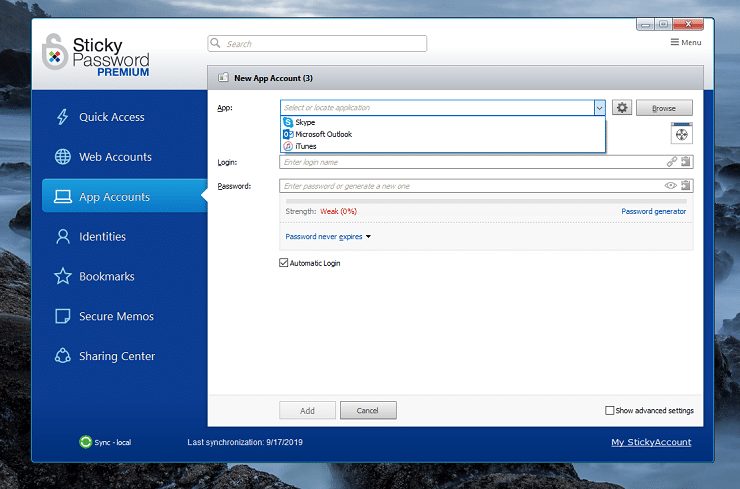This screenshot has width=740, height=489.
Task: Click into the Enter login name field
Action: [470, 161]
